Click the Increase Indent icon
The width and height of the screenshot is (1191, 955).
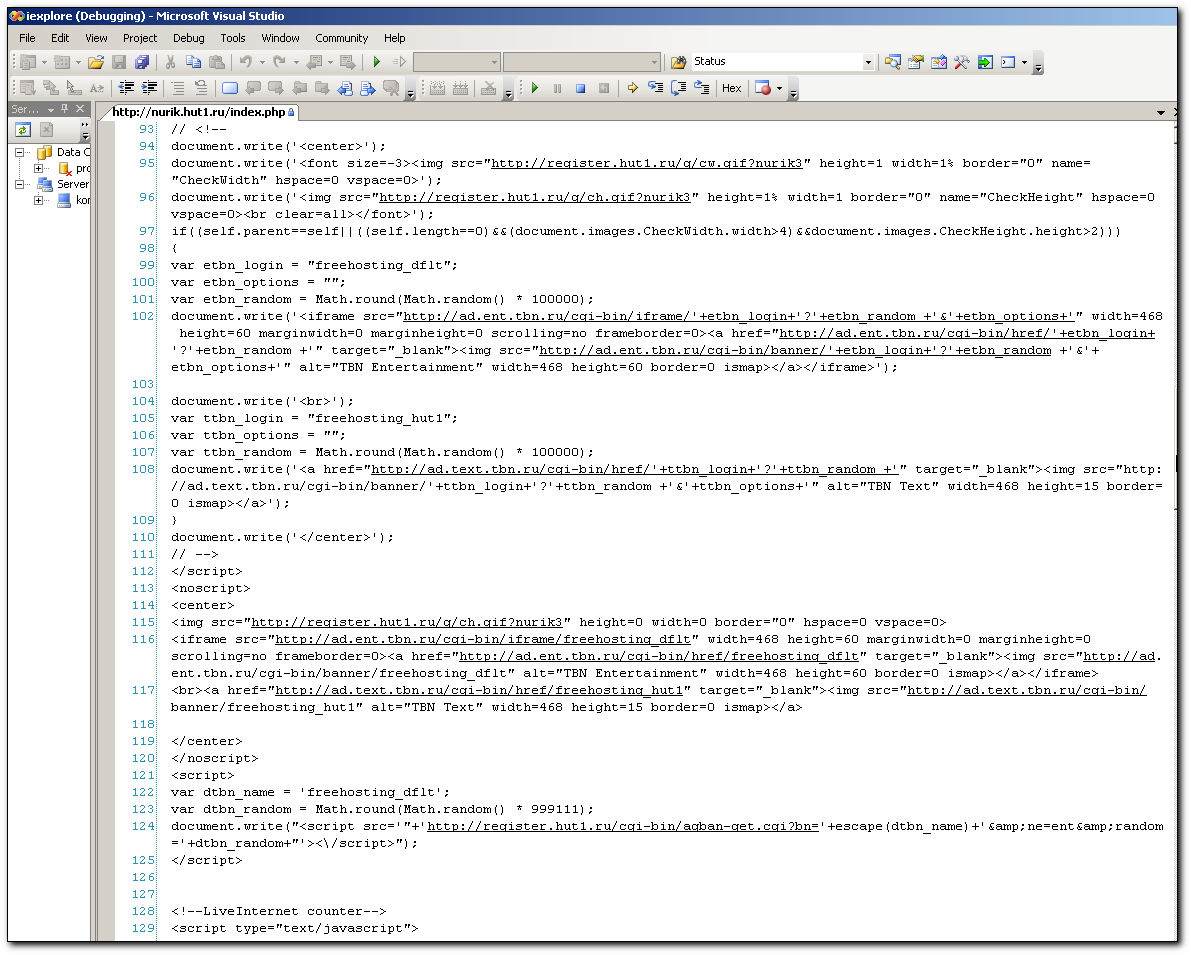tap(150, 88)
